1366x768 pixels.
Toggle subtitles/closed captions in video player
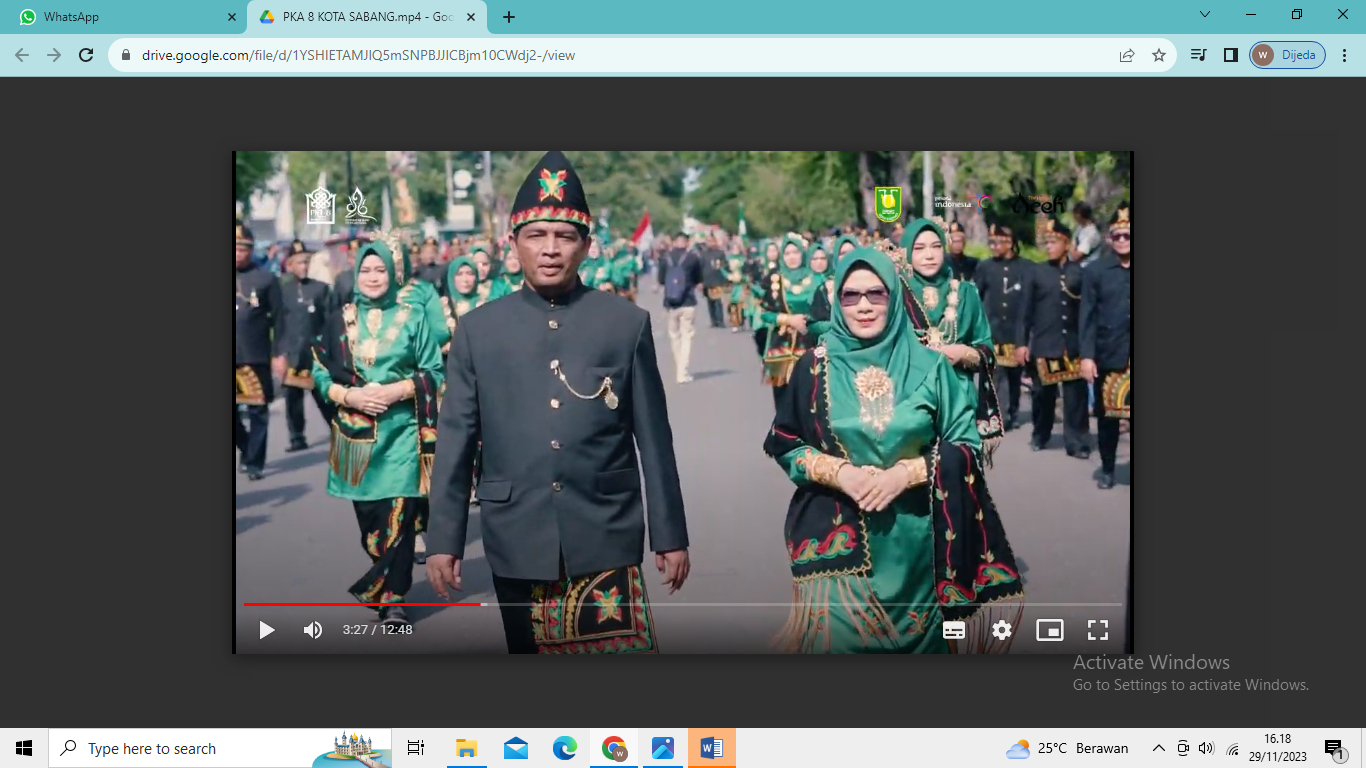point(954,630)
